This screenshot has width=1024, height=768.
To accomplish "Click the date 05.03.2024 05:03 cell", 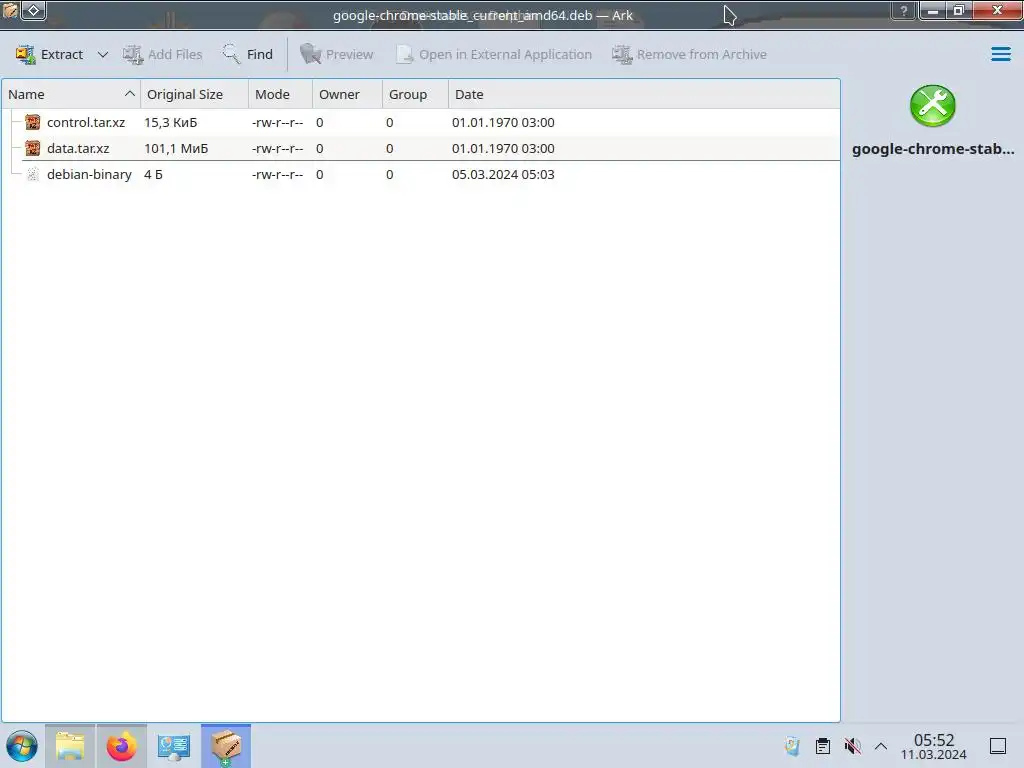I will coord(503,174).
